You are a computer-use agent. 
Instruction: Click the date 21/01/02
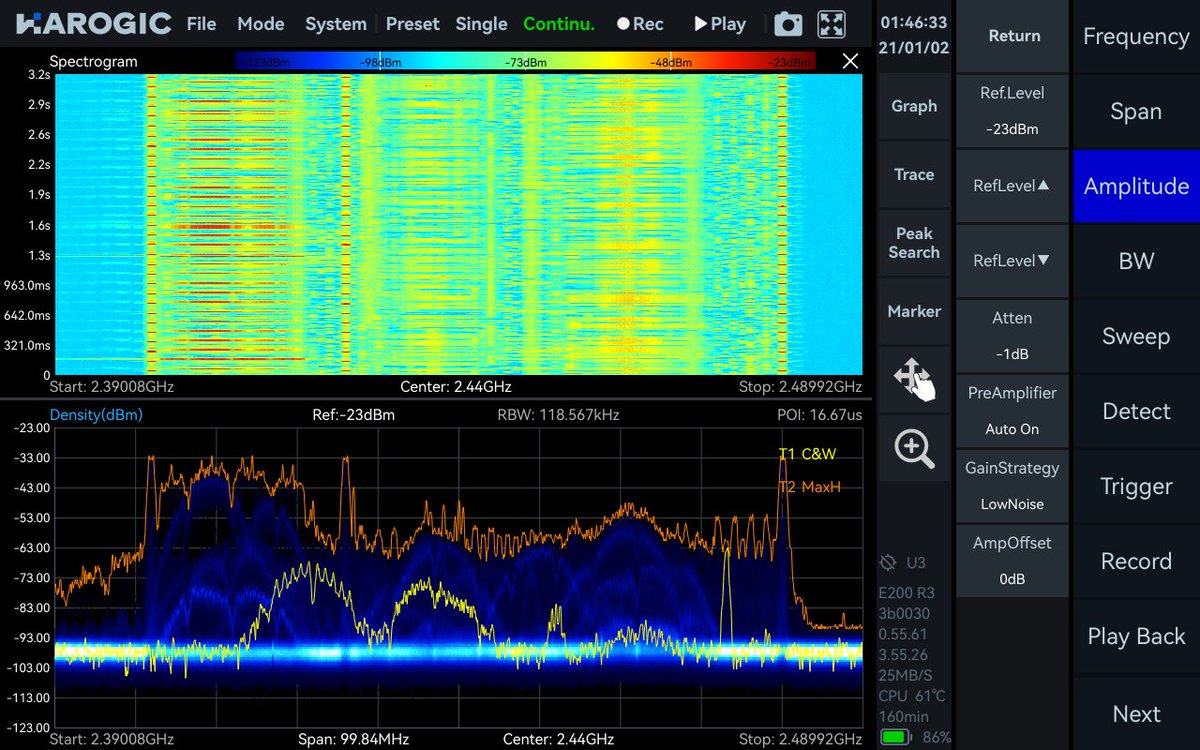pos(914,47)
